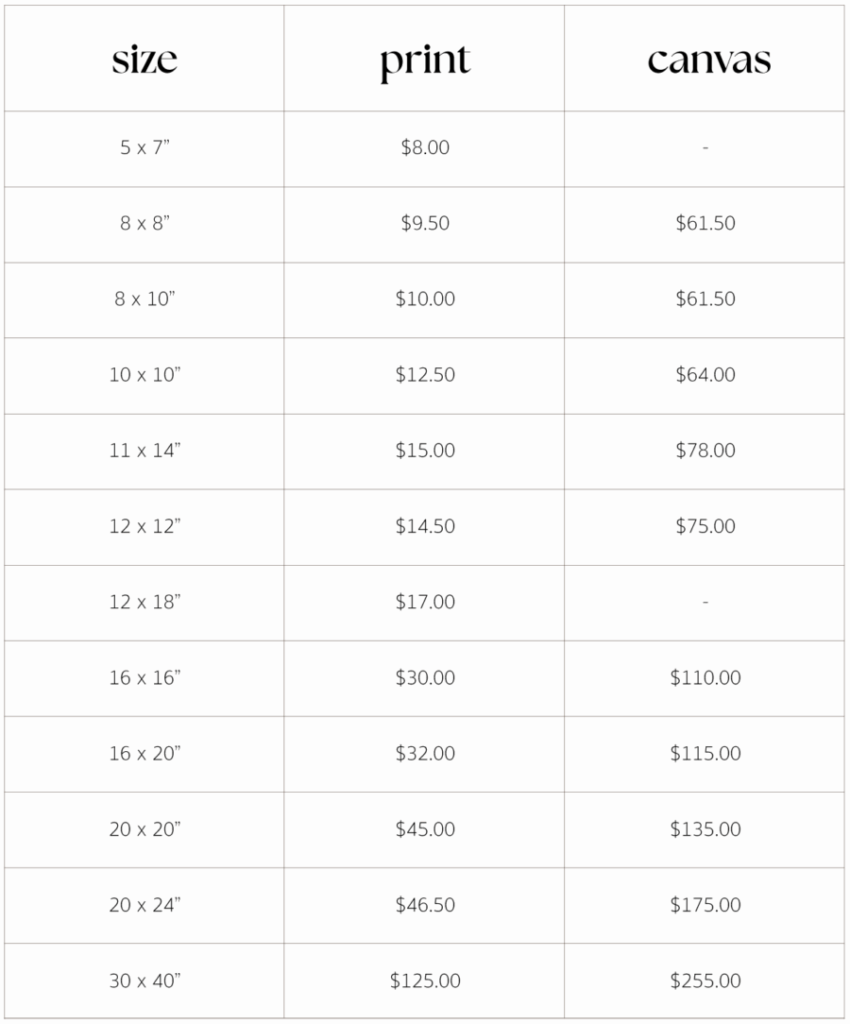Click the $14.50 print price
This screenshot has height=1024, width=850.
tap(425, 526)
